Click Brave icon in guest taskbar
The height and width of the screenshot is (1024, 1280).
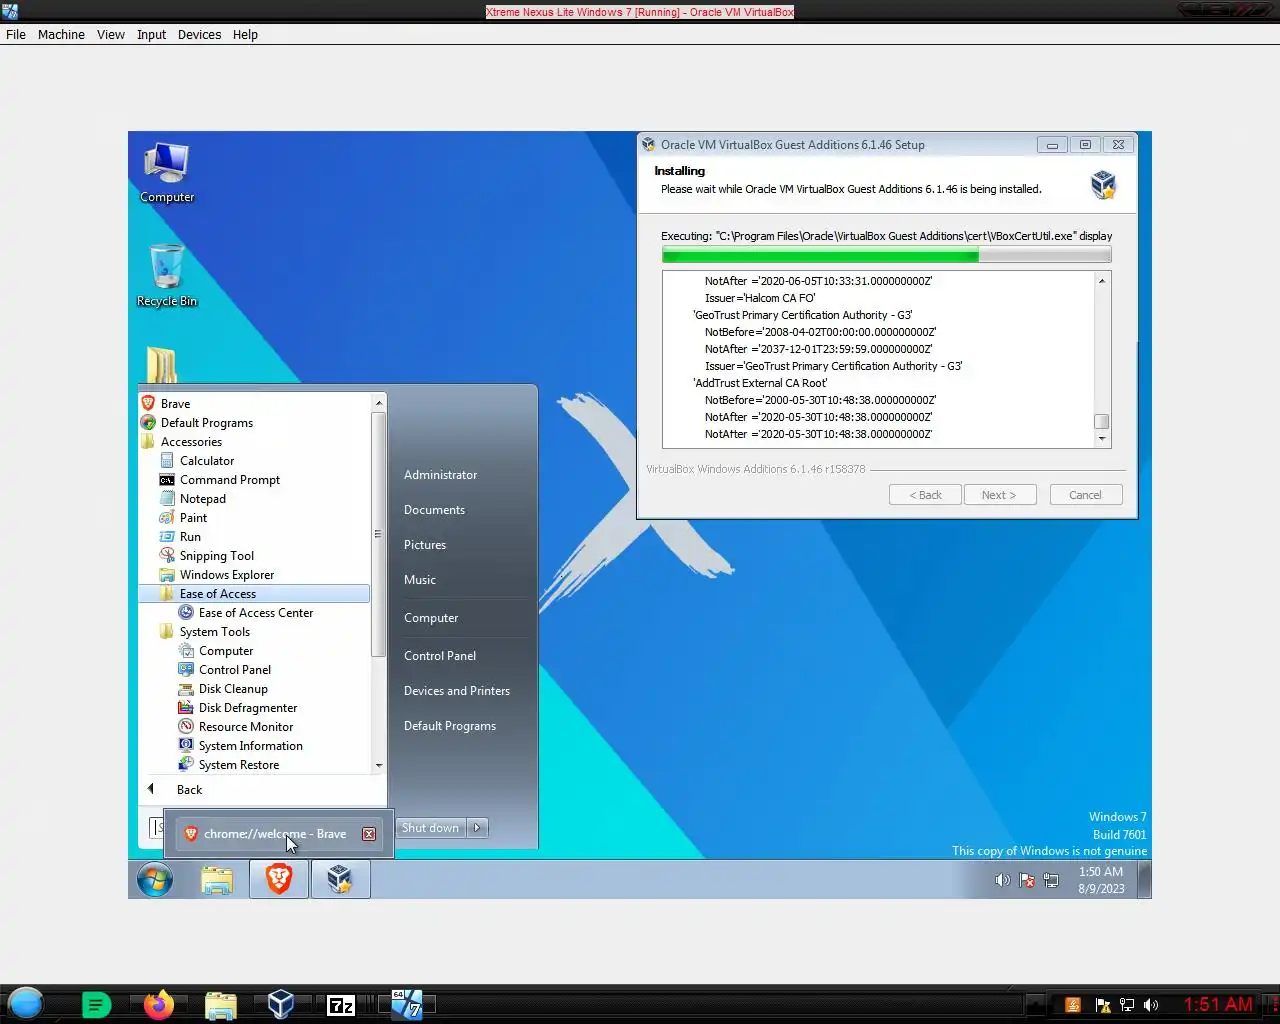click(279, 879)
